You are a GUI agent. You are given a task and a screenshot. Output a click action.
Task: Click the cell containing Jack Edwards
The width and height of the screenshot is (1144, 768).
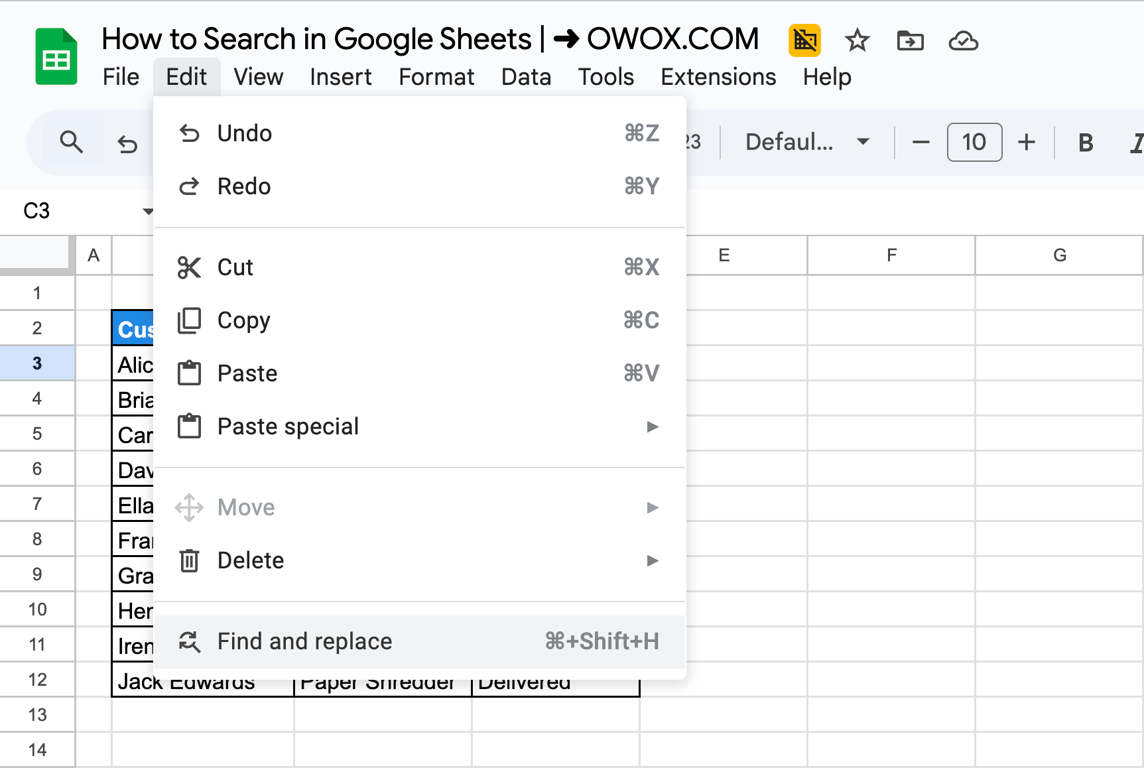pos(203,684)
